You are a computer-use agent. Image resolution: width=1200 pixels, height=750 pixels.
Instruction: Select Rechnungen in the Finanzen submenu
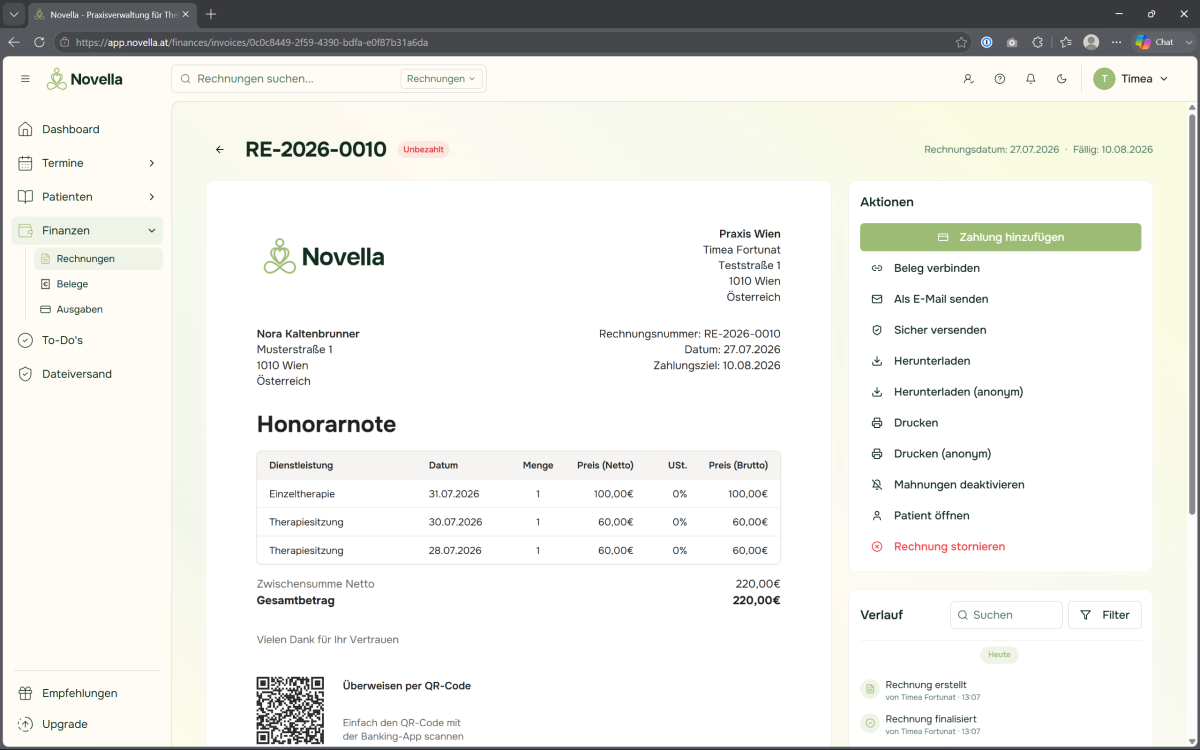[98, 259]
